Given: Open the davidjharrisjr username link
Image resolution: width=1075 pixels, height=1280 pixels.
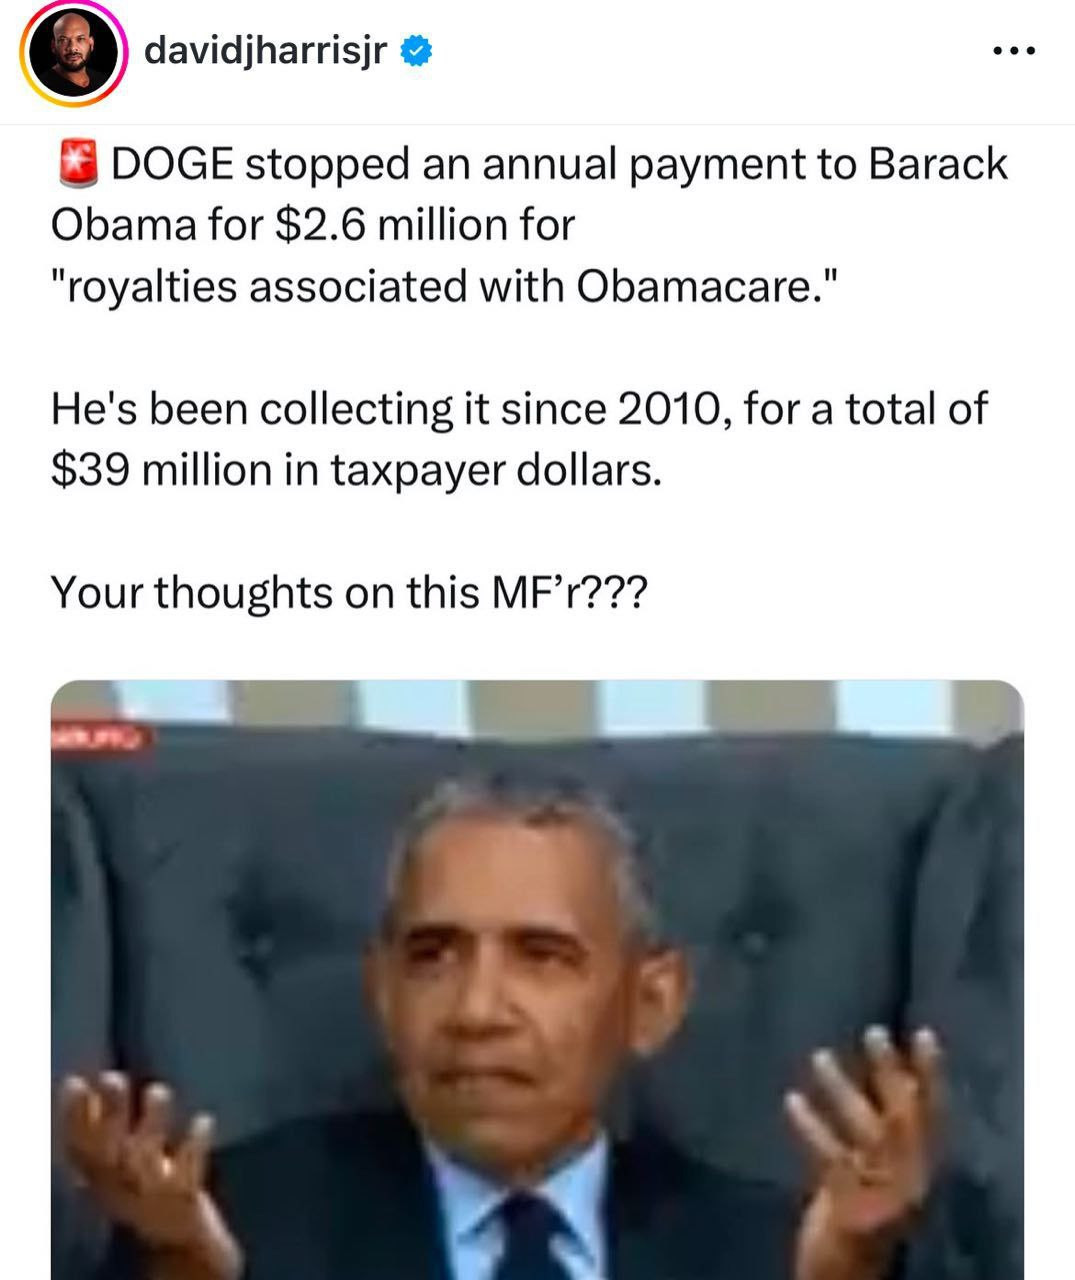Looking at the screenshot, I should tap(266, 50).
